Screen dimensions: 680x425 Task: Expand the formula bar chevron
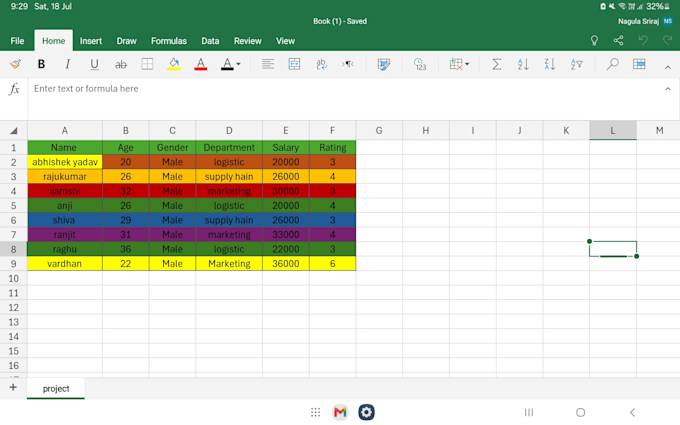[x=668, y=88]
